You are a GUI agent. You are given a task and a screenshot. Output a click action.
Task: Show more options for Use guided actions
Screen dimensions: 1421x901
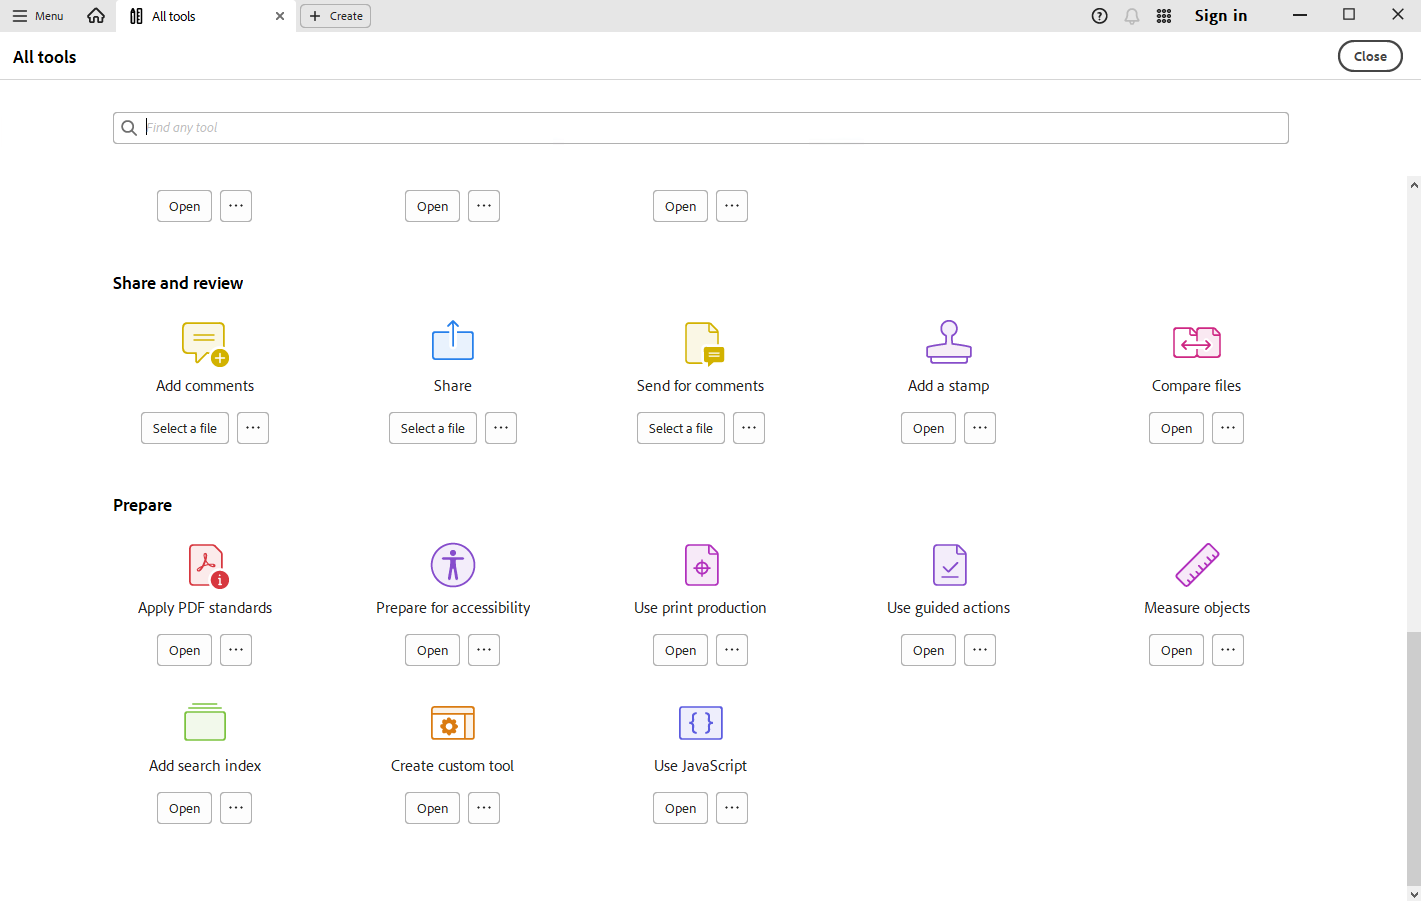[x=979, y=650]
